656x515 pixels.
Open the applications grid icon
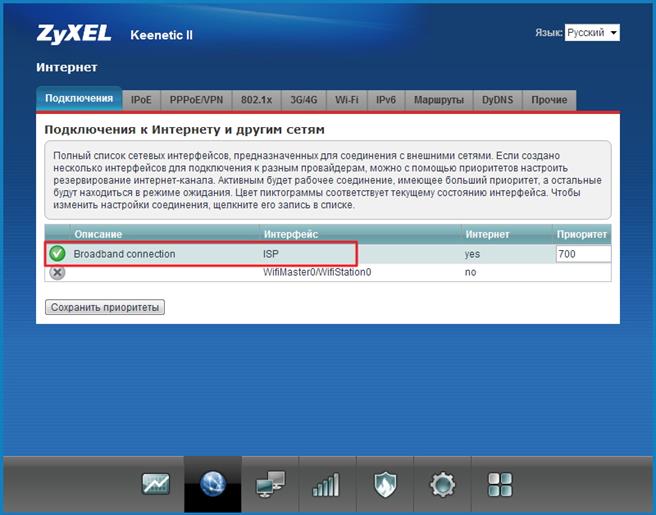point(500,484)
